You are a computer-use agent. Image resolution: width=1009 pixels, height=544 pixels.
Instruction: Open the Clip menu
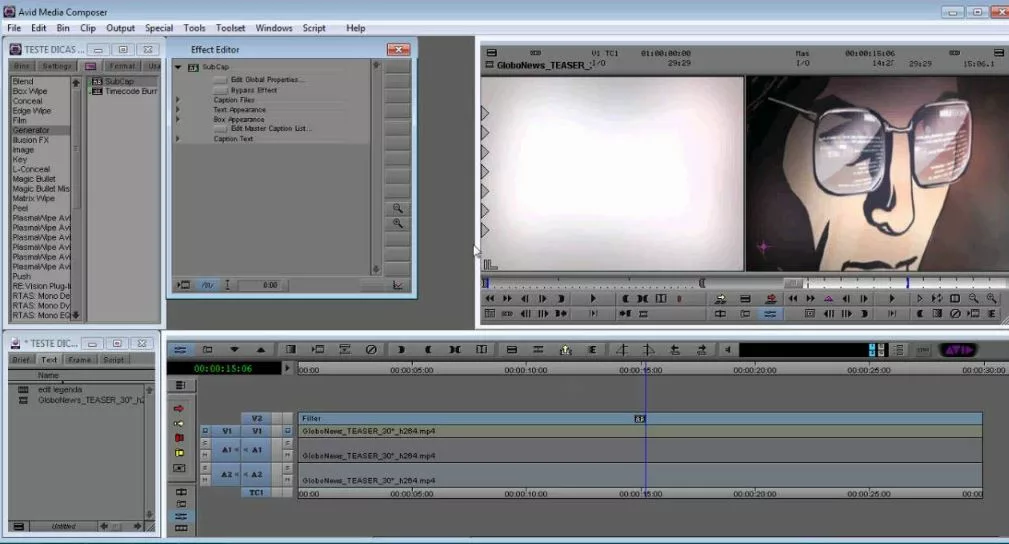pyautogui.click(x=88, y=28)
